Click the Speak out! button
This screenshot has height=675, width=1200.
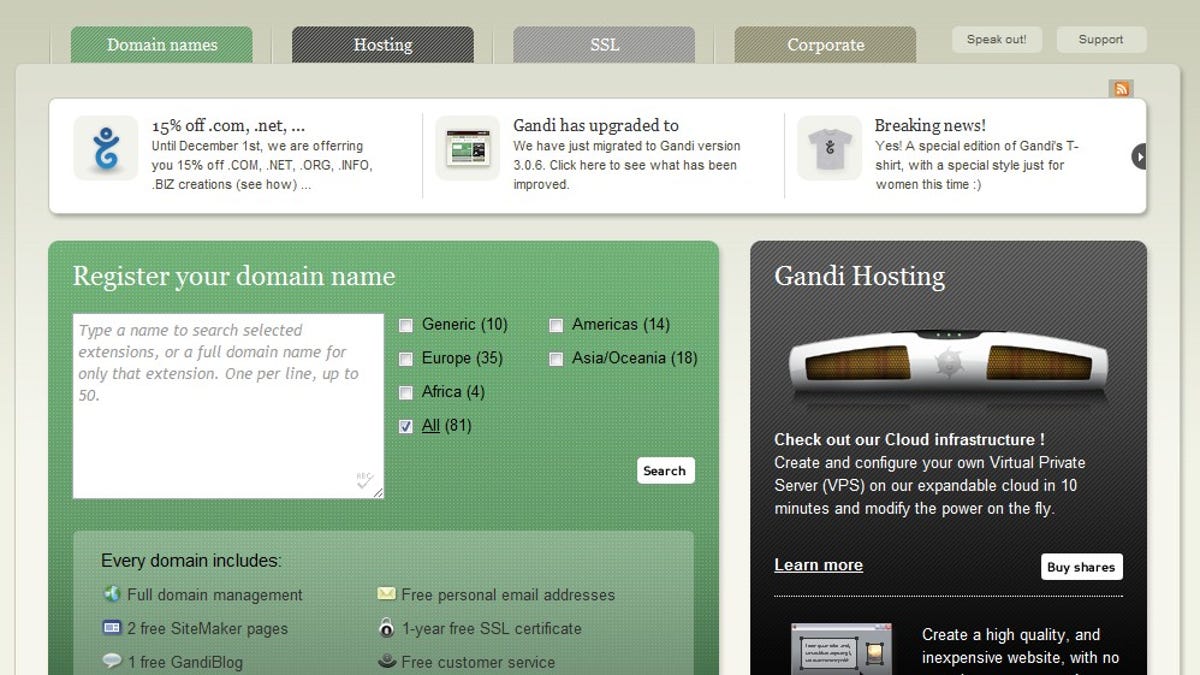point(996,40)
